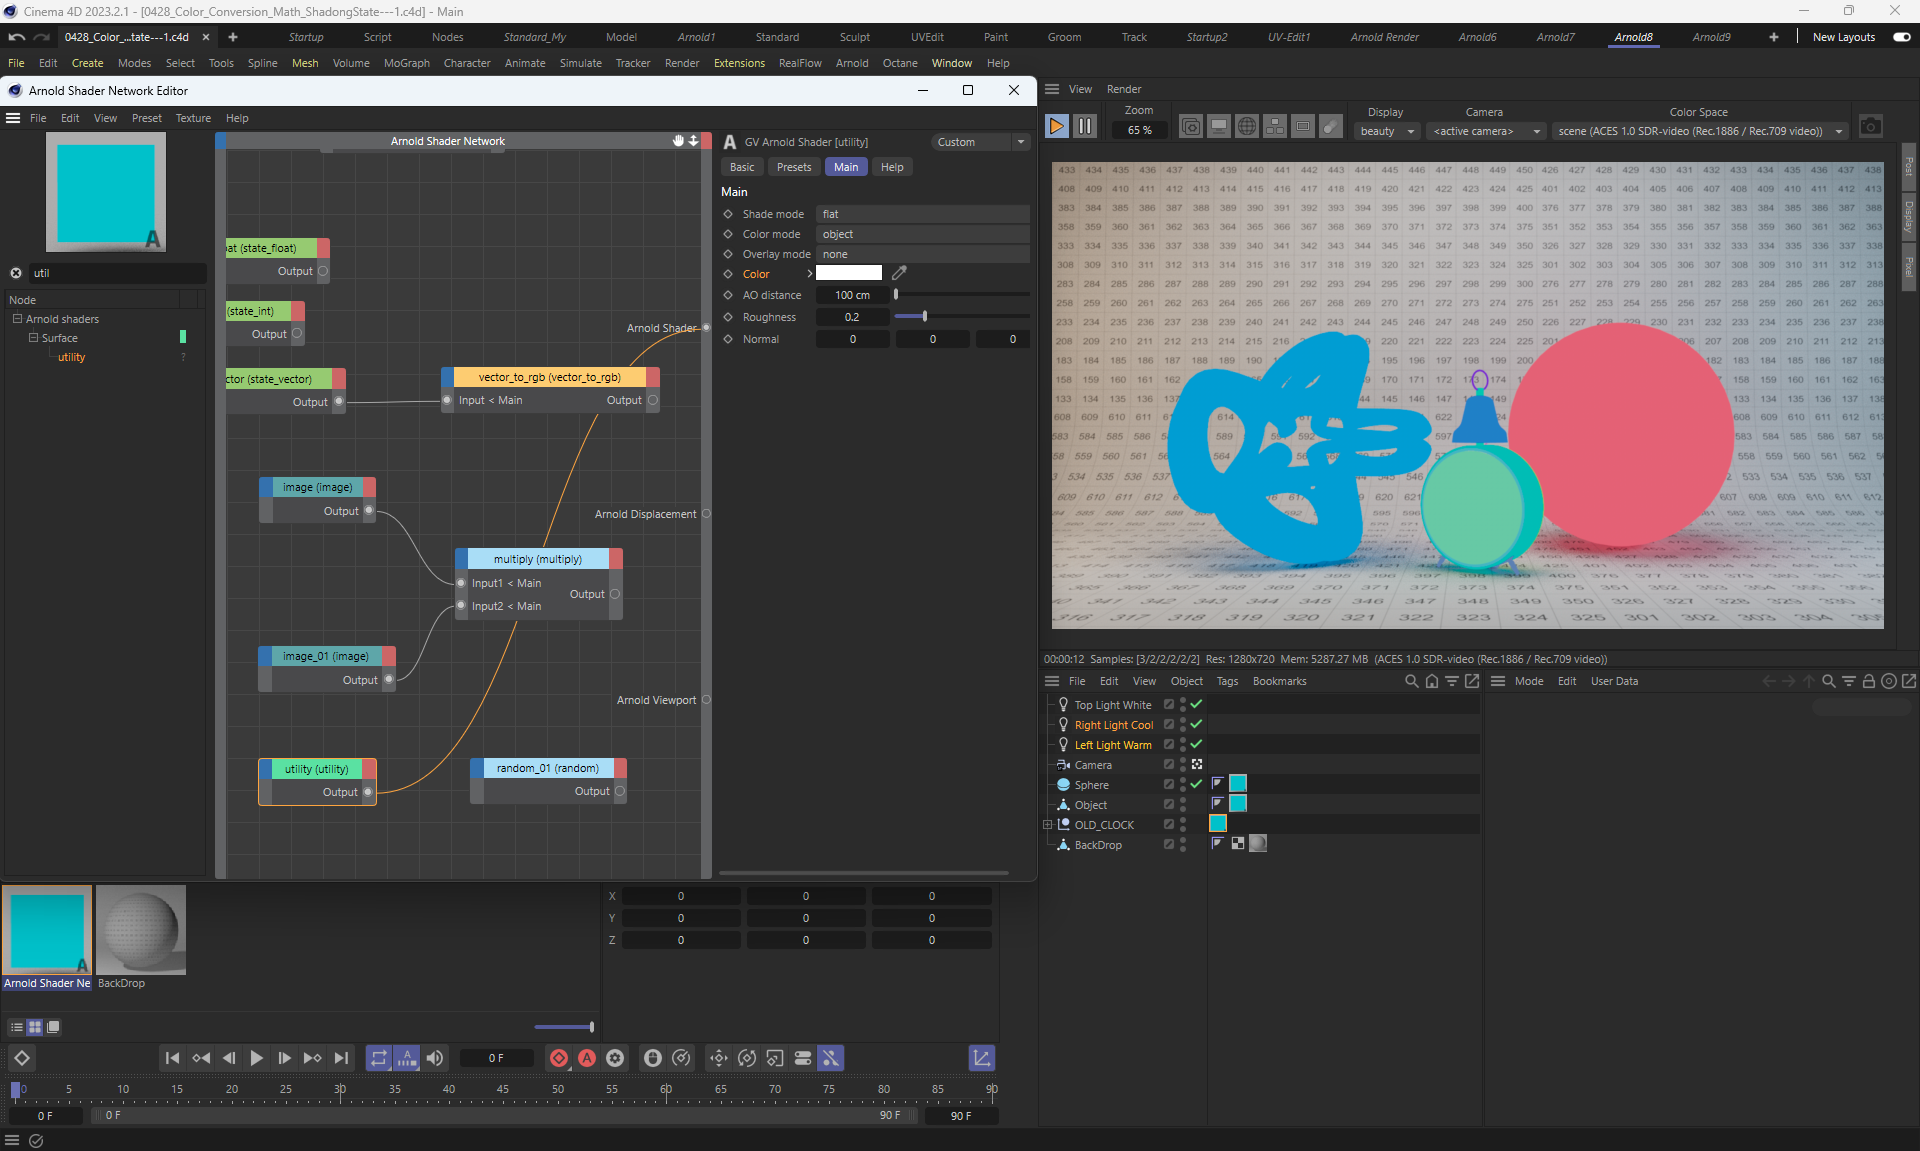Toggle the Autokeying button in timeline
The width and height of the screenshot is (1920, 1151).
[x=587, y=1058]
